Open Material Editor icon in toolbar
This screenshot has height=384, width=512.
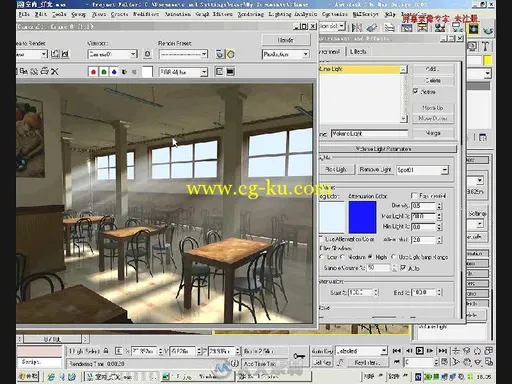point(440,28)
